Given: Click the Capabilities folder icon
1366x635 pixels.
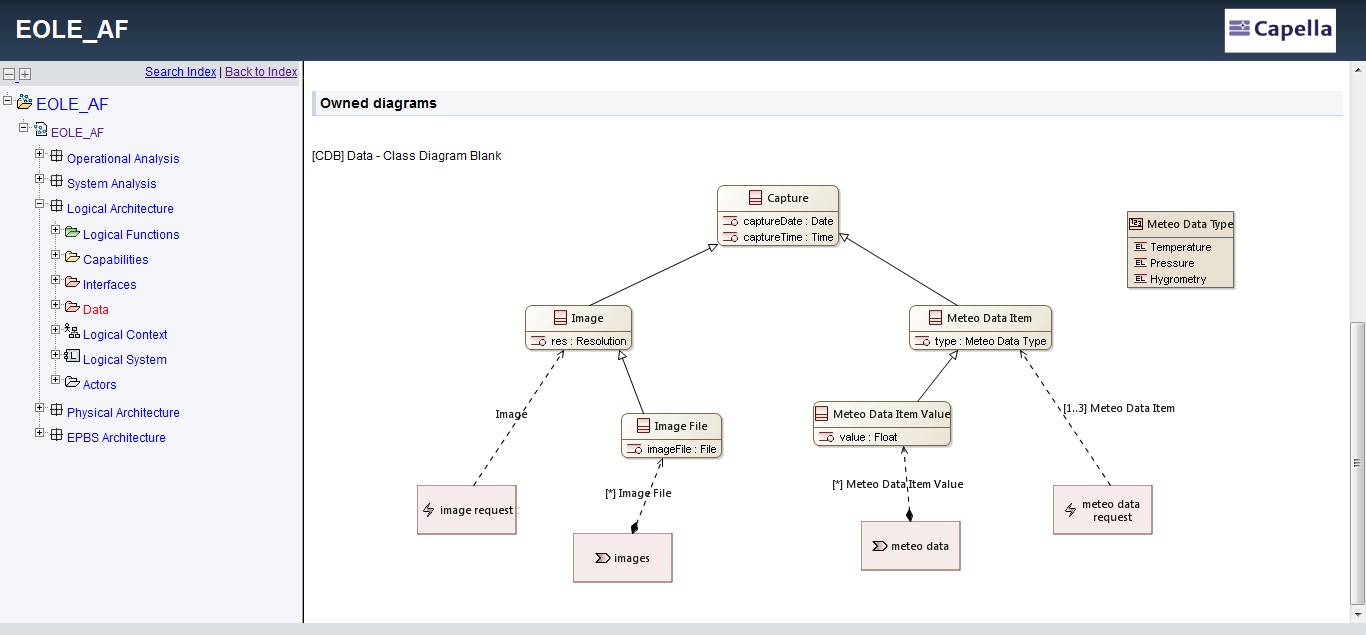Looking at the screenshot, I should 72,257.
